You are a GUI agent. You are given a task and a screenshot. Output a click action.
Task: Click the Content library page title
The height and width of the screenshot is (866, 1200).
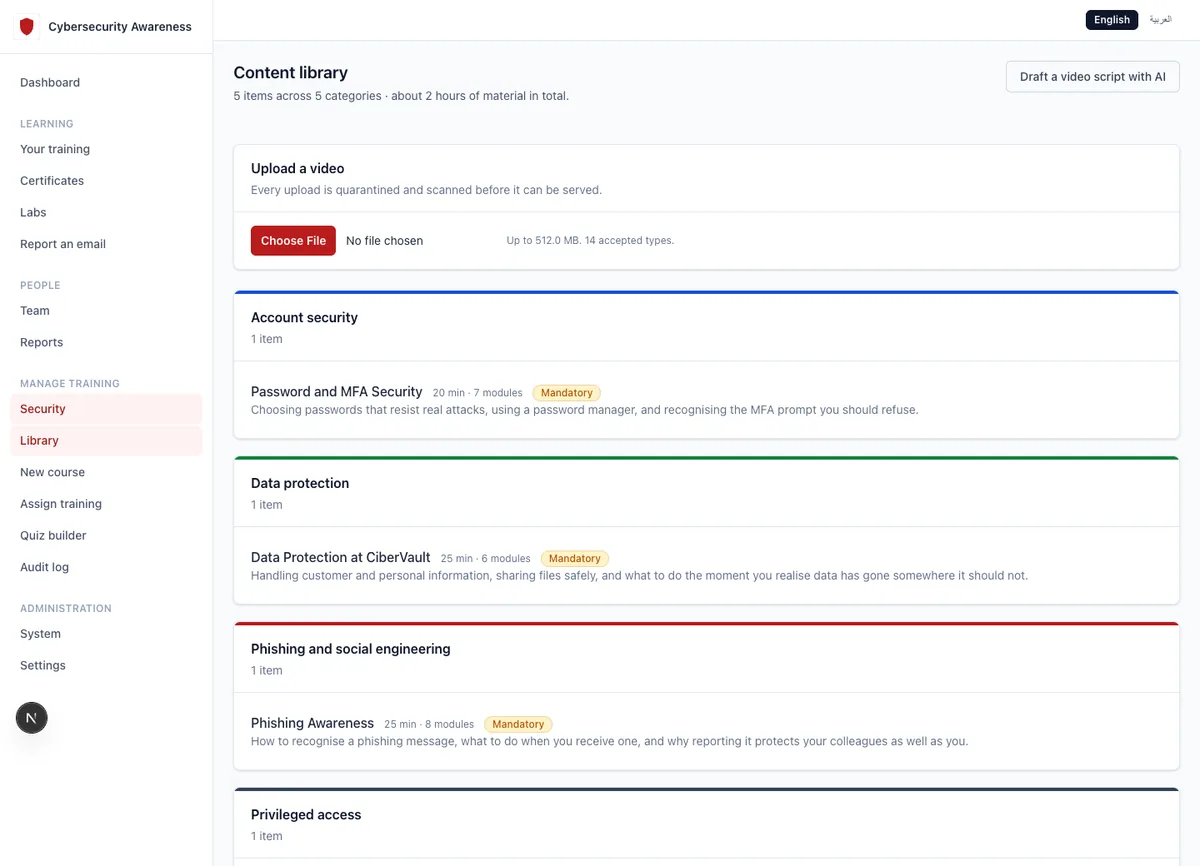pos(291,72)
